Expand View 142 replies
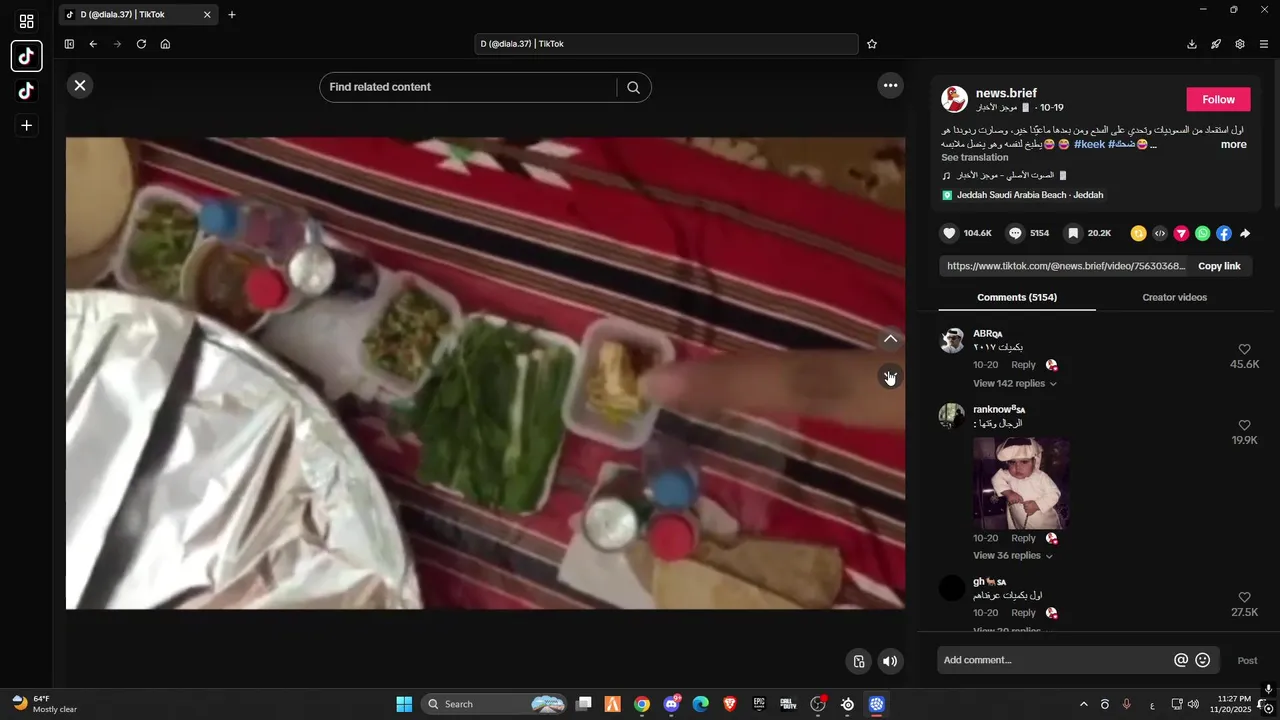Screen dimensions: 1280x720 (x=1014, y=383)
